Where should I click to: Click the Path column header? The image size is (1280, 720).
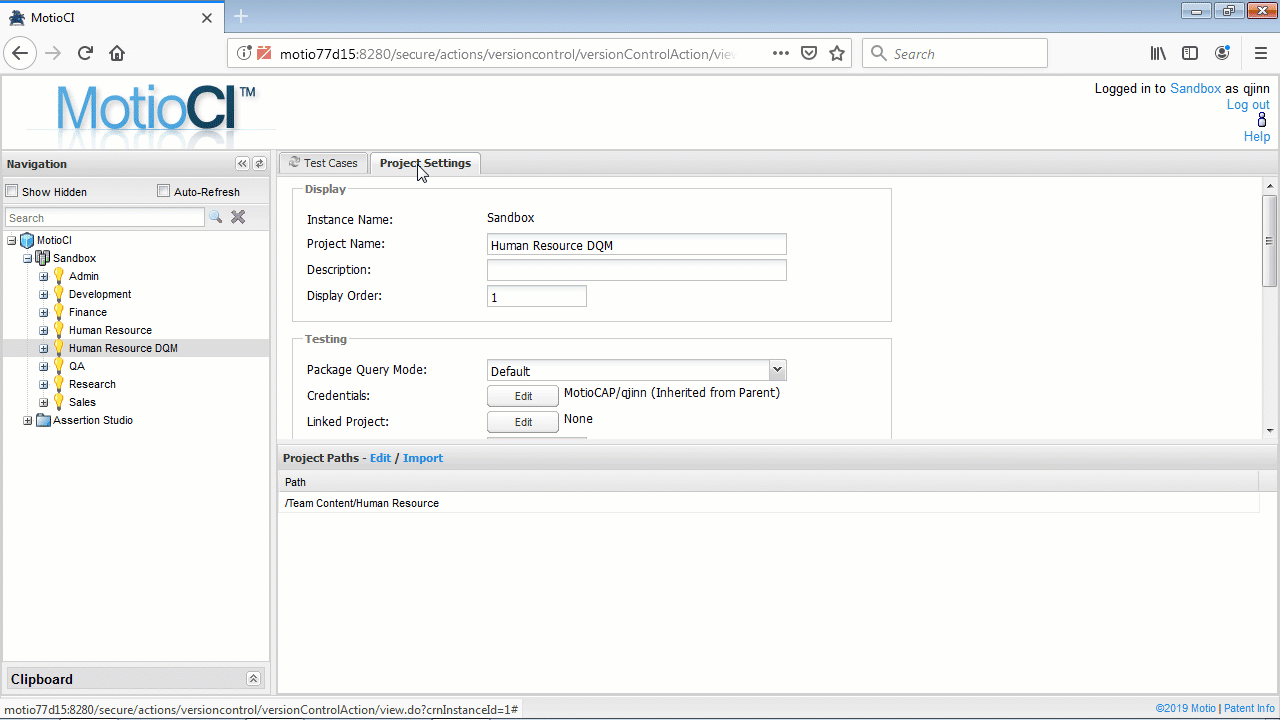click(769, 482)
